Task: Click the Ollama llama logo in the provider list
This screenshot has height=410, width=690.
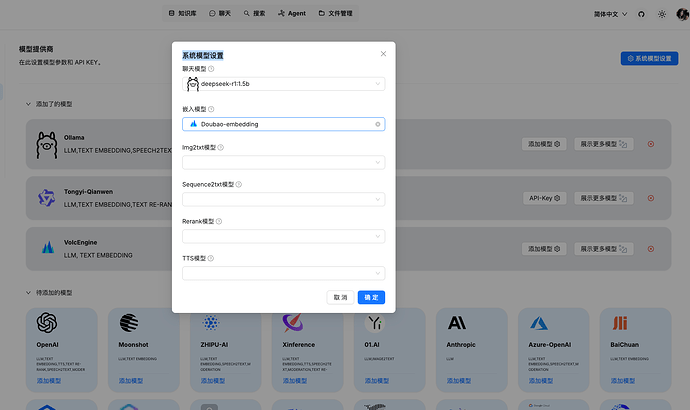Action: click(x=47, y=145)
